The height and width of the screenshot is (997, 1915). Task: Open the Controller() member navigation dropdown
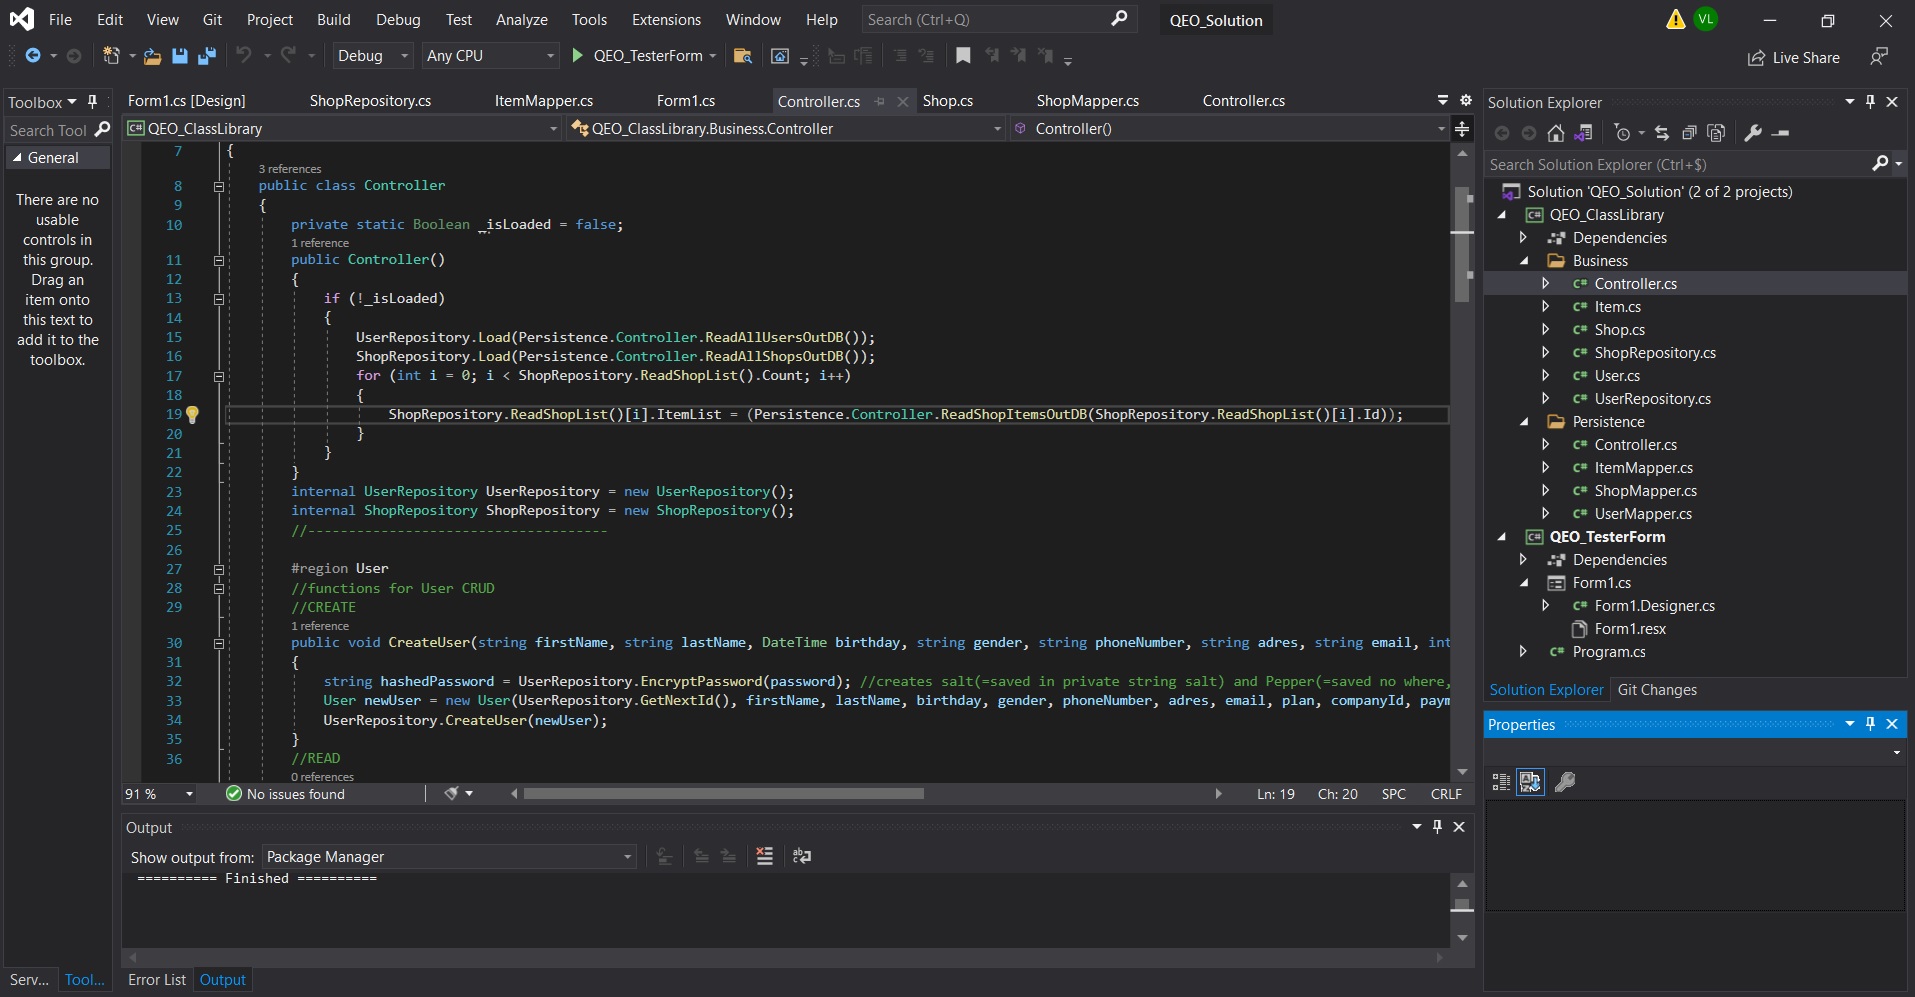[x=1229, y=128]
